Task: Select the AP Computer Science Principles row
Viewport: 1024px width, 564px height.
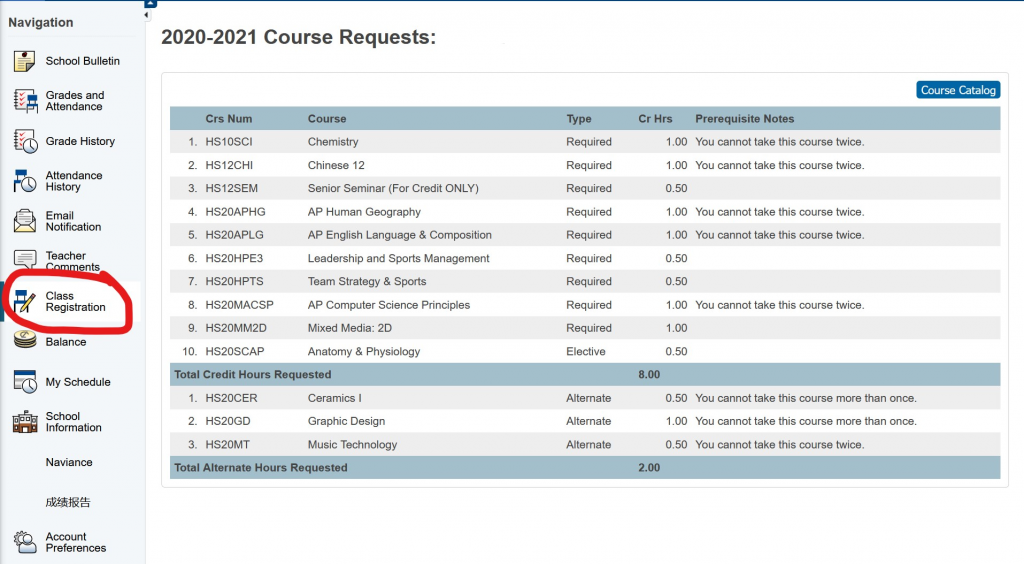Action: pos(388,305)
